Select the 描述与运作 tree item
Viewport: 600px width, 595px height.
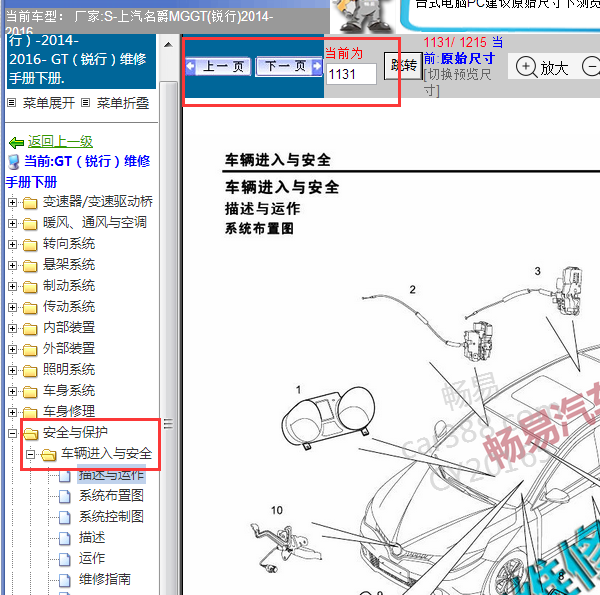click(x=111, y=474)
